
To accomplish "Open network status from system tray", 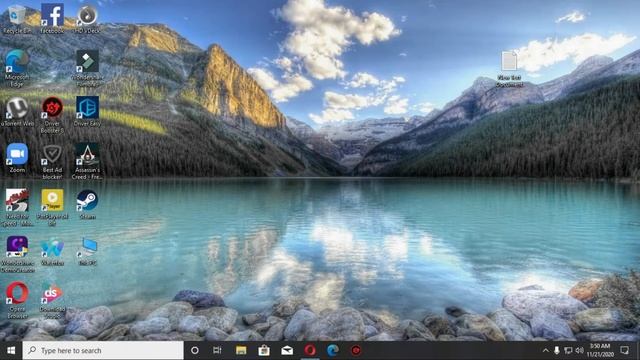I will (x=568, y=350).
